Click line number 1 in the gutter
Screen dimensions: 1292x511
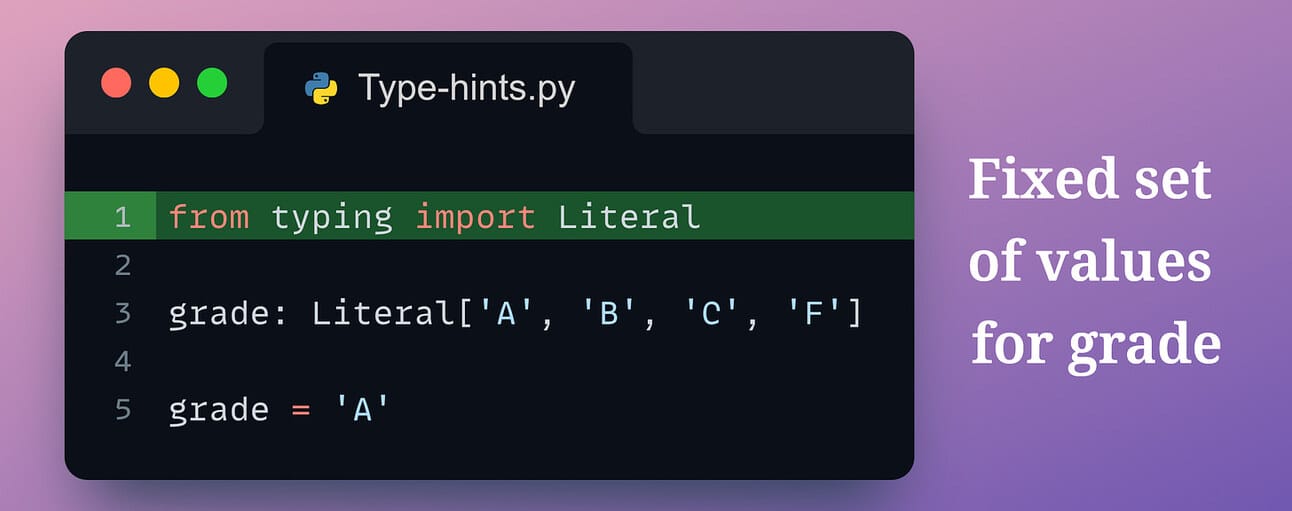pos(122,217)
